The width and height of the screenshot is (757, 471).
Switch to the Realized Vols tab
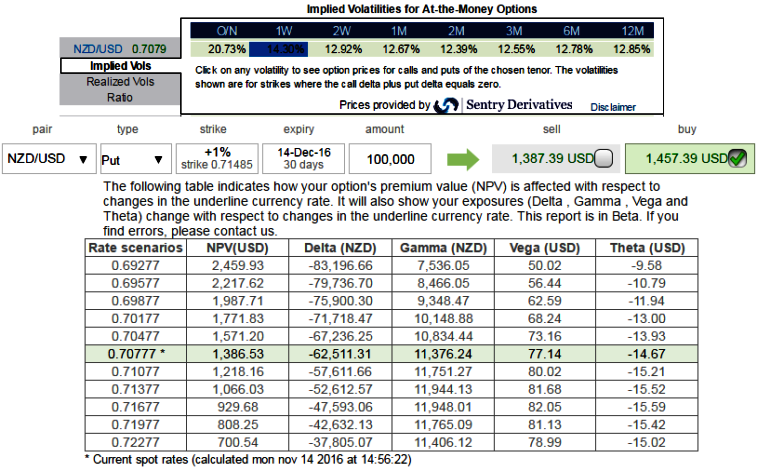pyautogui.click(x=120, y=82)
